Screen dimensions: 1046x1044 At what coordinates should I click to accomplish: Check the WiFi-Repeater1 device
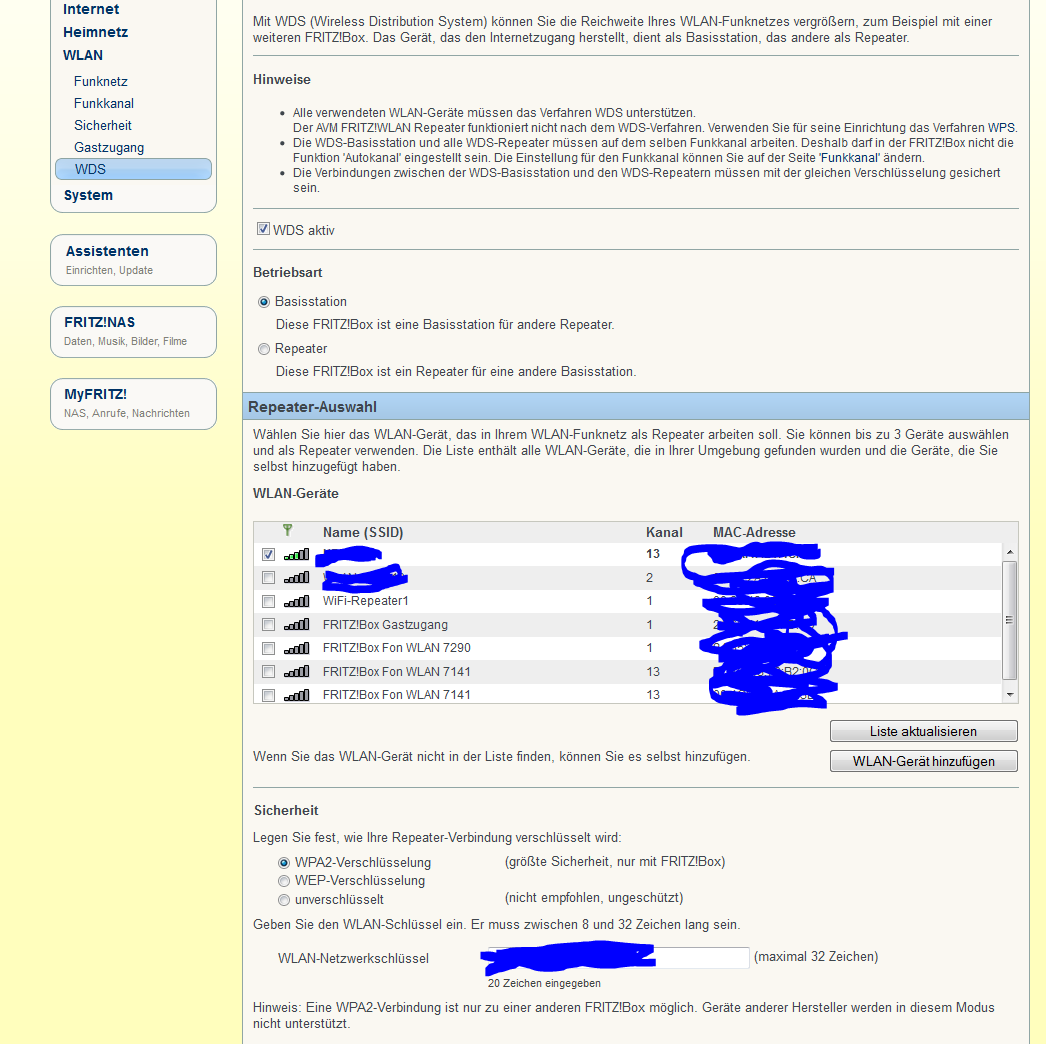pyautogui.click(x=268, y=602)
